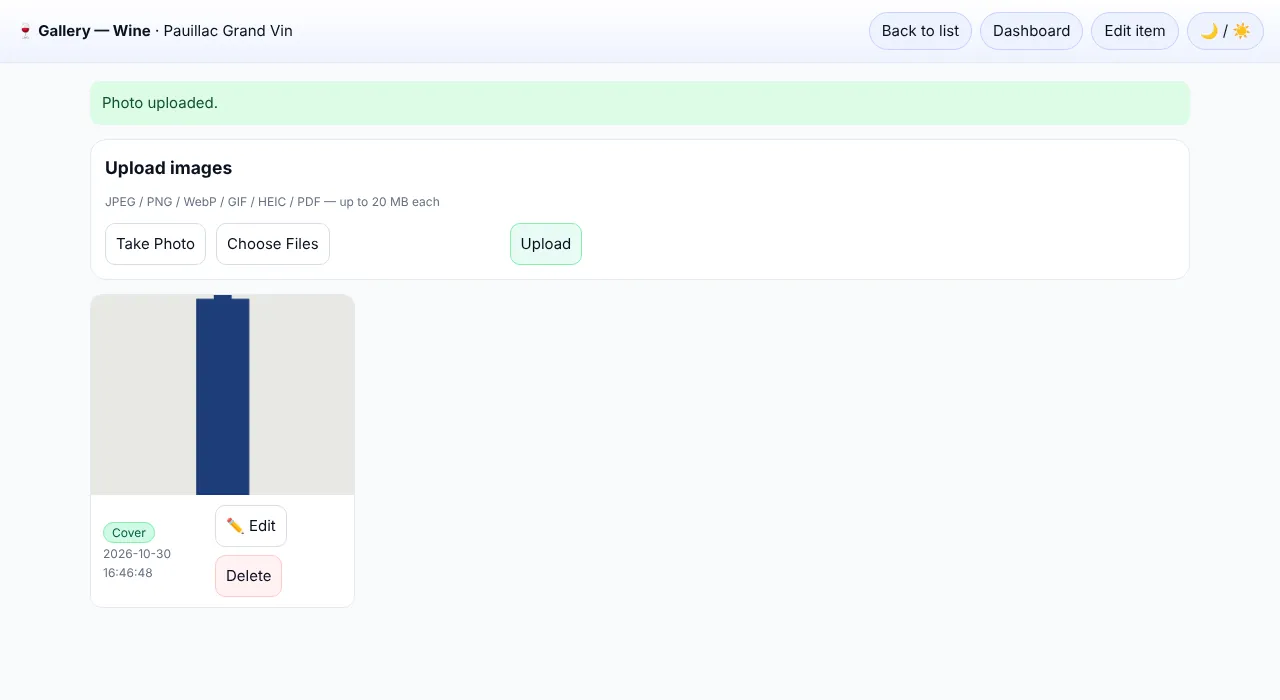Click the green Cover badge
1280x700 pixels.
(x=129, y=533)
